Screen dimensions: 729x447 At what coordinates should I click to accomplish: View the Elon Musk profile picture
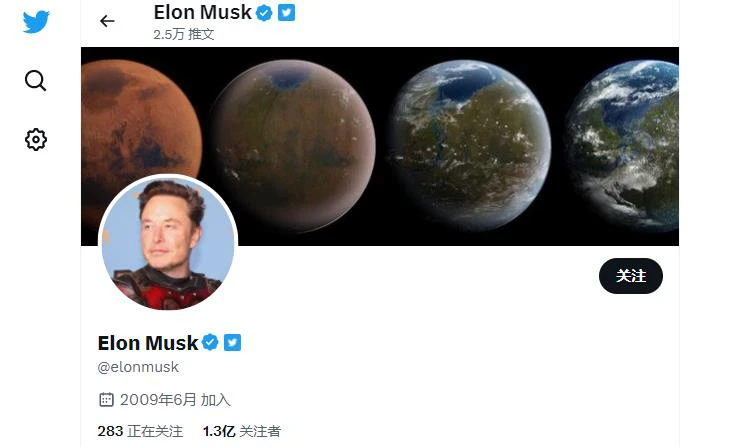pos(168,242)
